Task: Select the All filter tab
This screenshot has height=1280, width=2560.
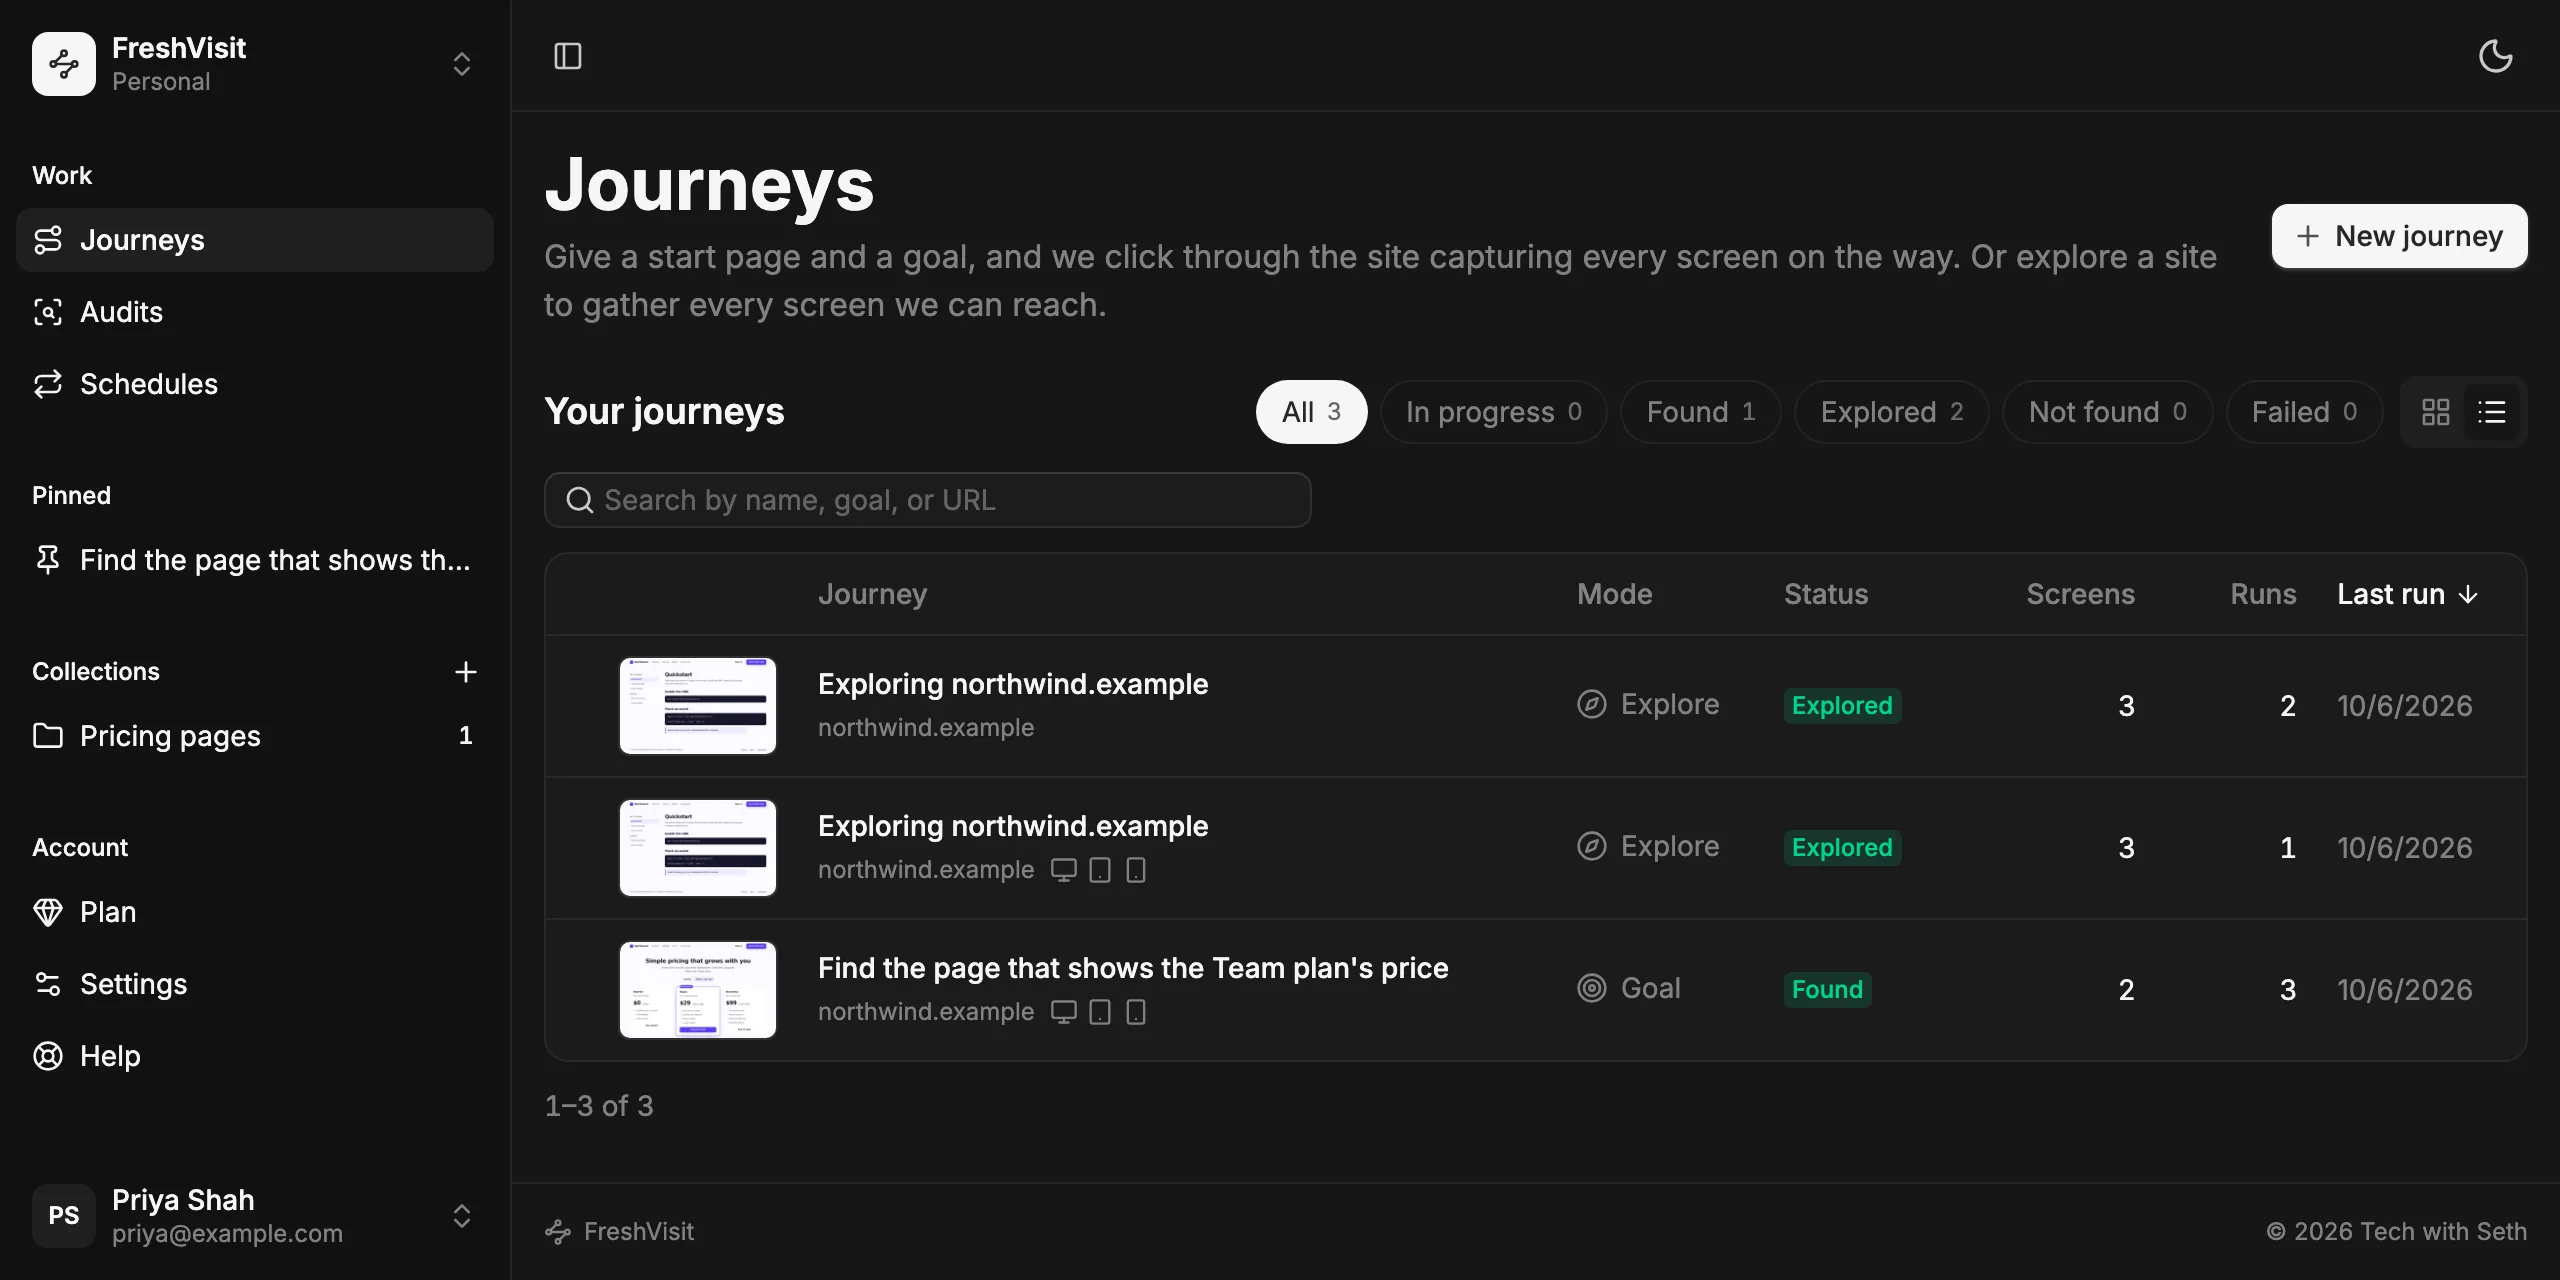Action: coord(1311,412)
